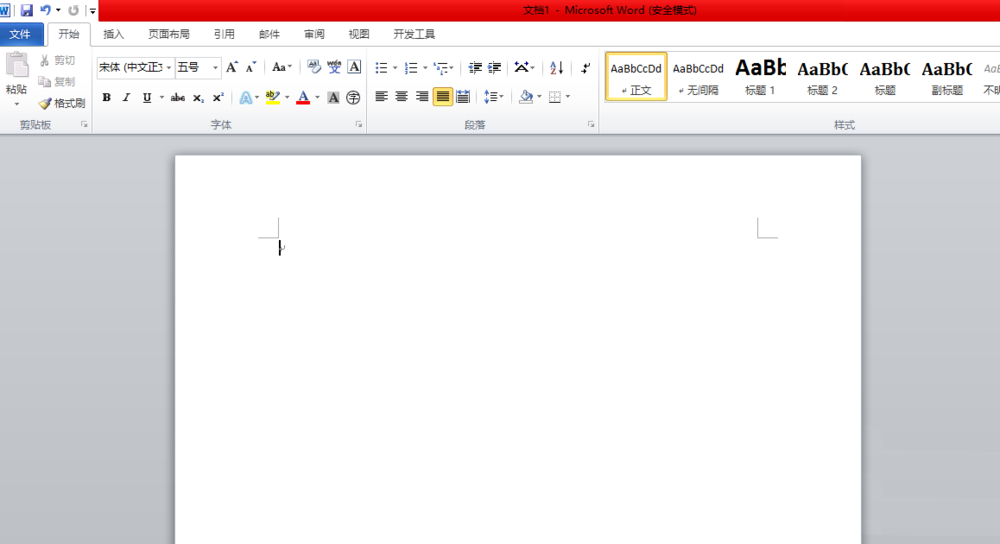Switch to the 引用 (References) tab
1000x544 pixels.
click(224, 34)
